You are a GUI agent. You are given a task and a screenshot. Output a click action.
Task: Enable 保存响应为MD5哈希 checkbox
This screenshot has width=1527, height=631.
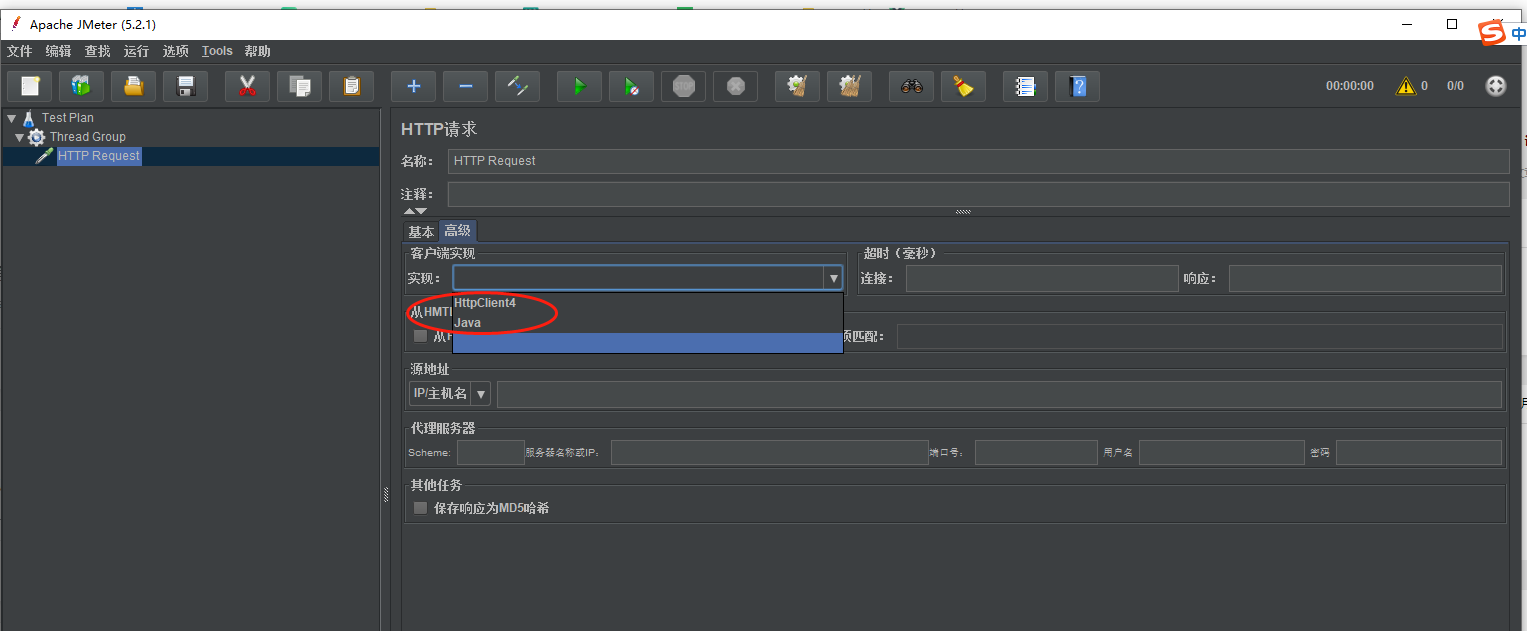[x=421, y=508]
